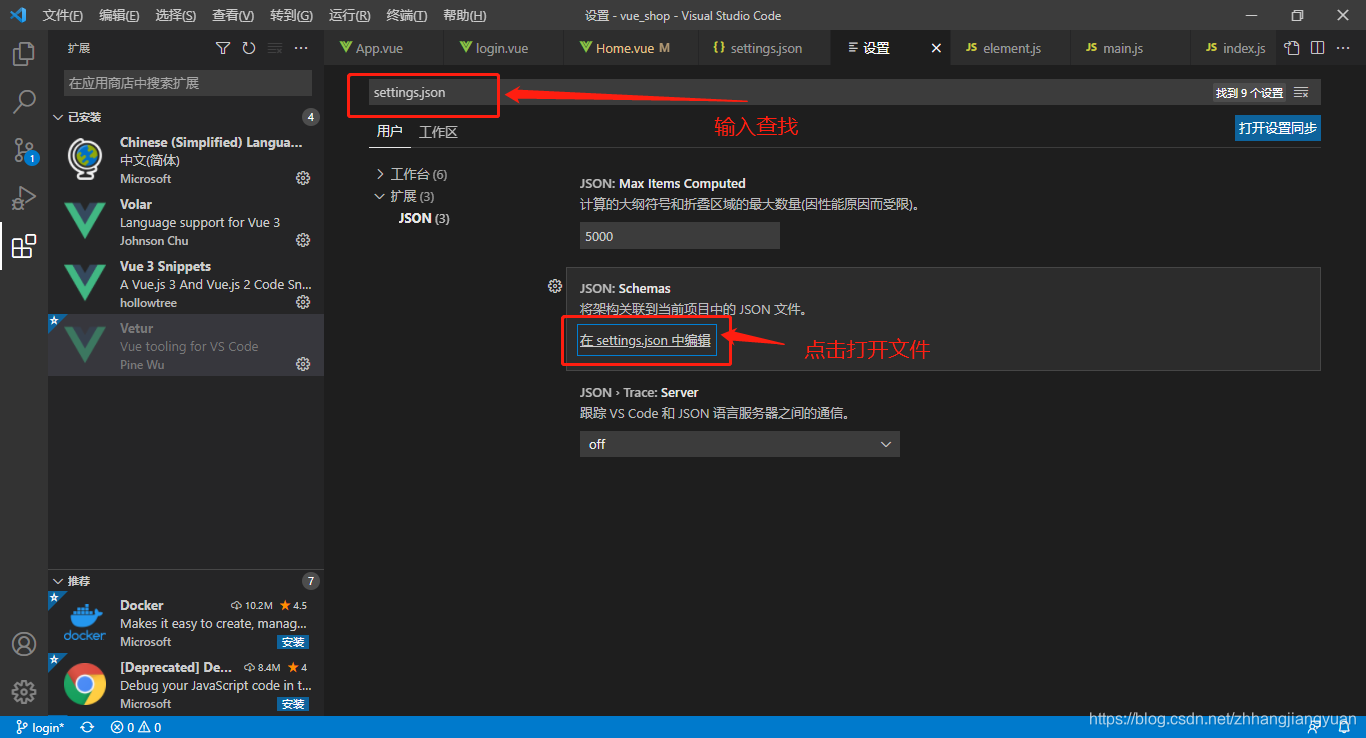Image resolution: width=1366 pixels, height=738 pixels.
Task: Open the 文件(F) menu
Action: coord(62,16)
